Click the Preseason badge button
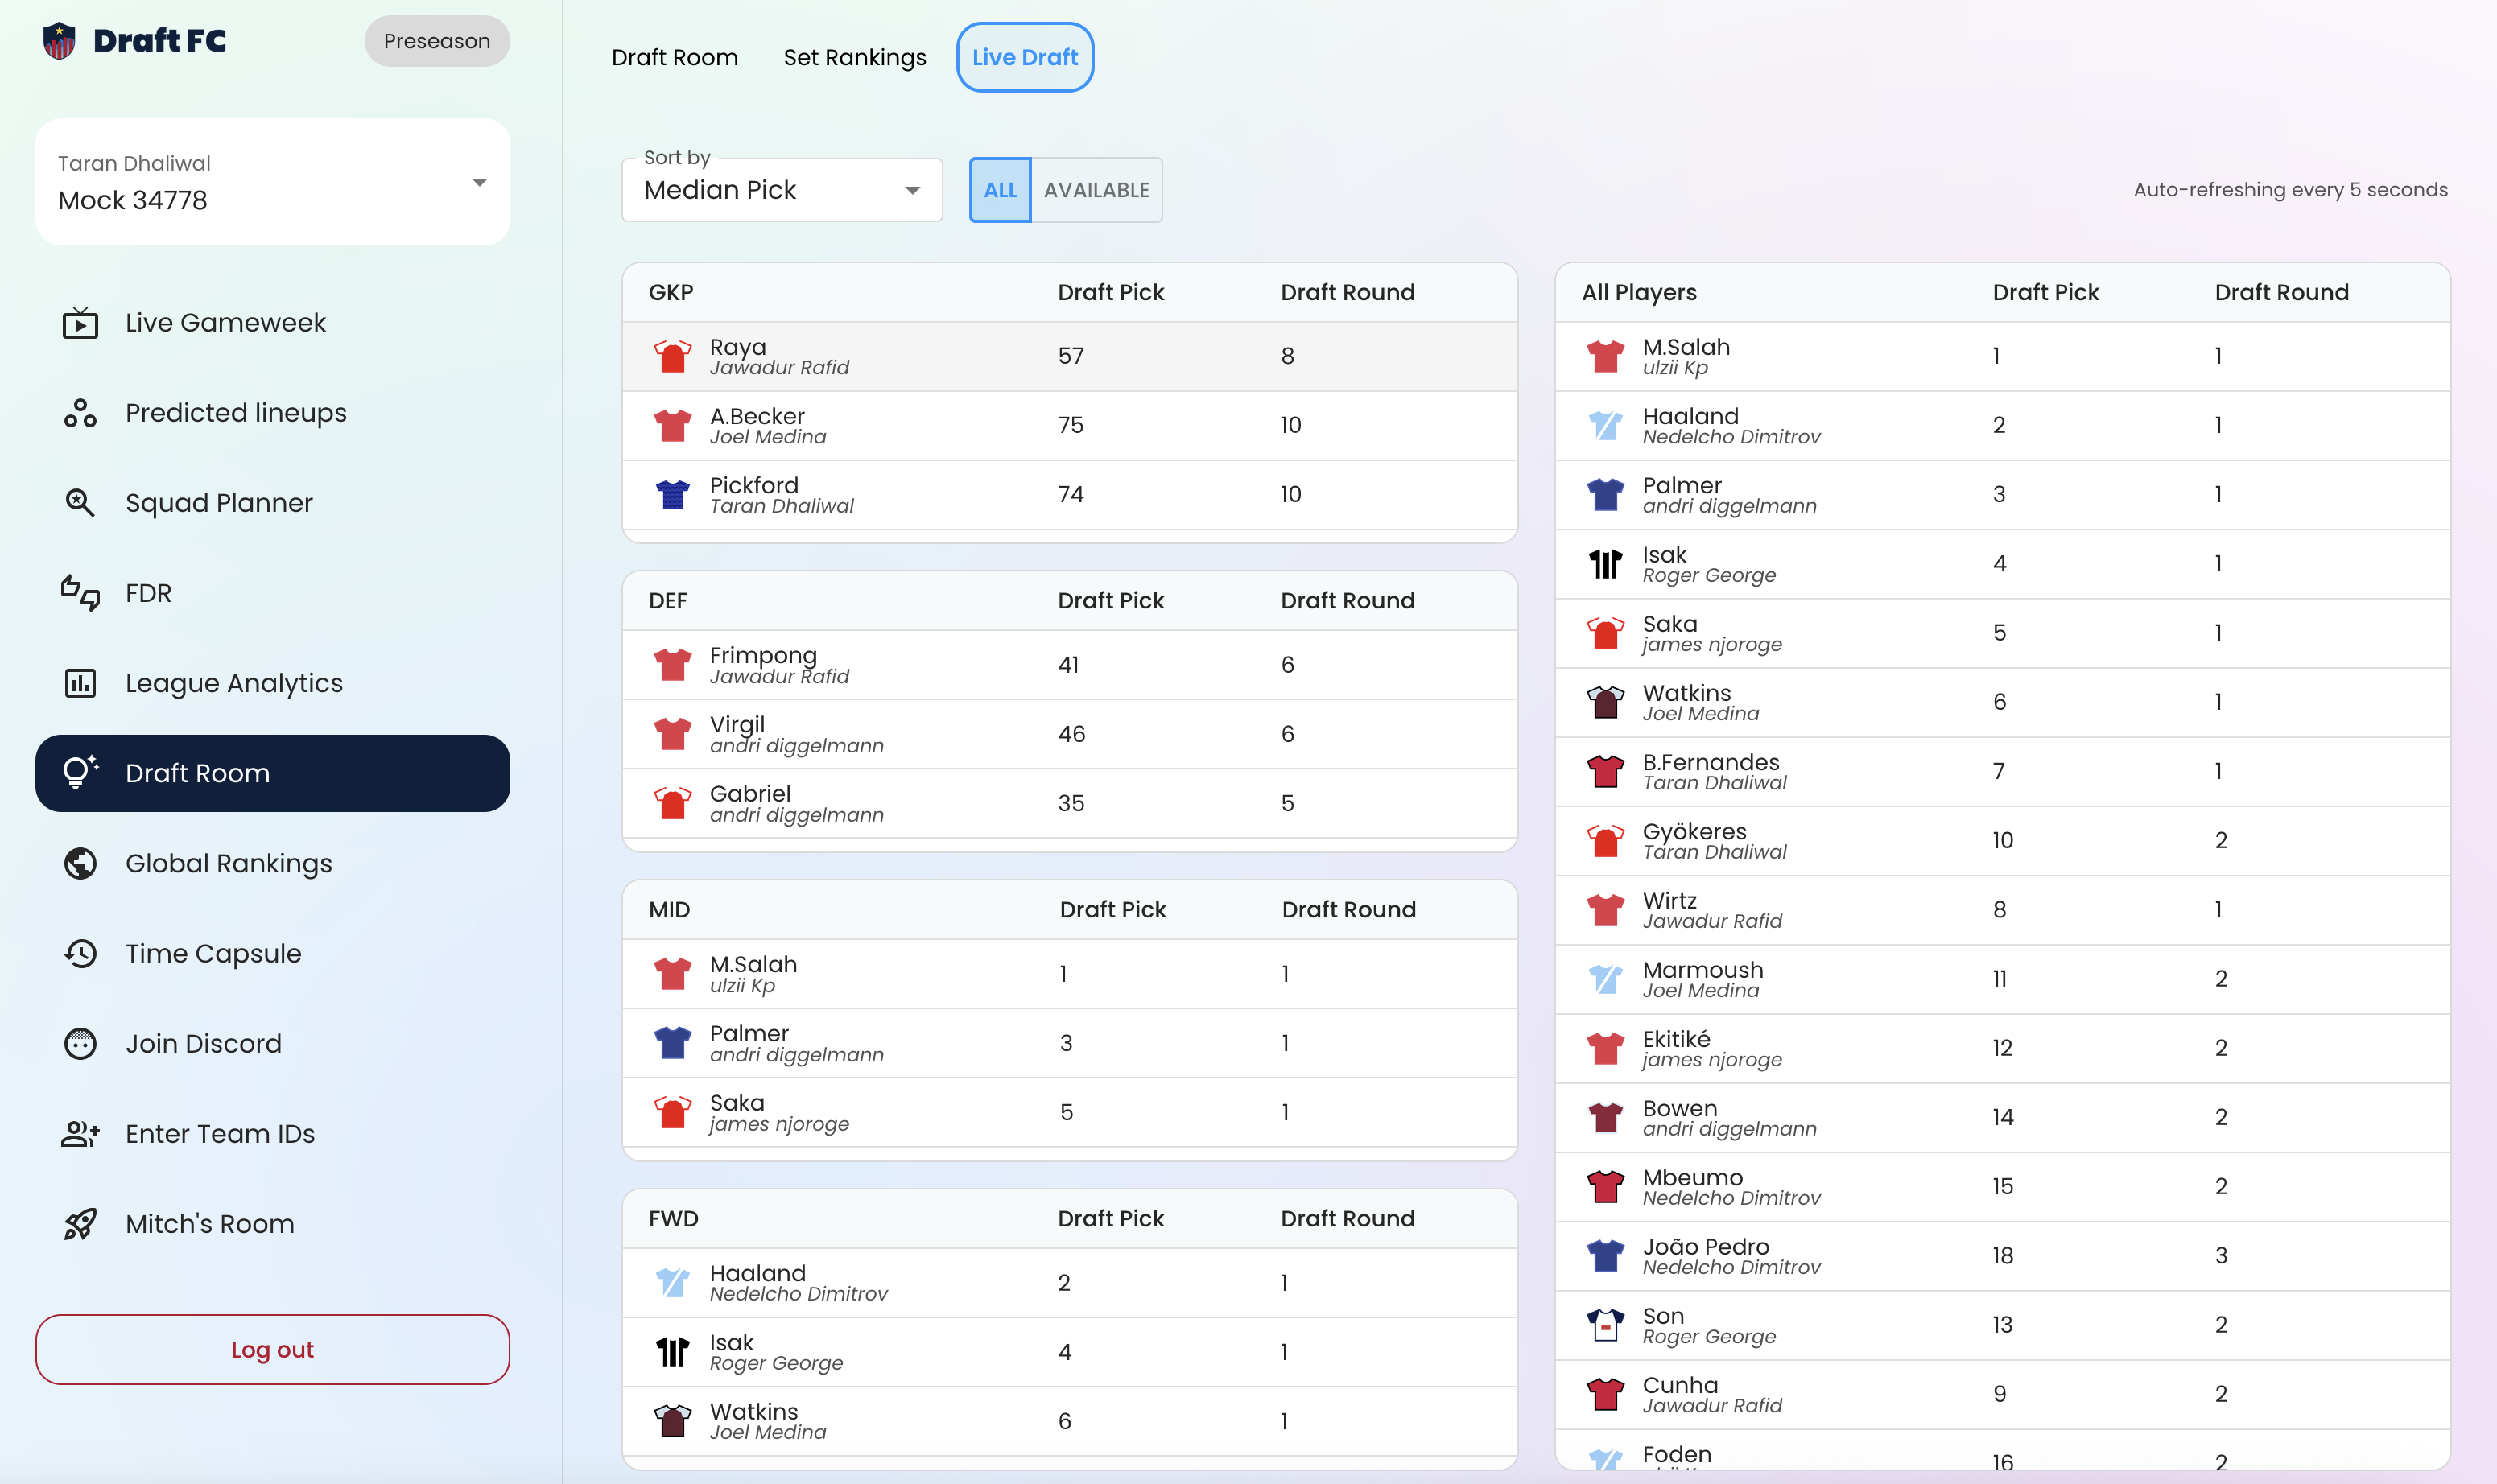The image size is (2497, 1484). tap(436, 41)
